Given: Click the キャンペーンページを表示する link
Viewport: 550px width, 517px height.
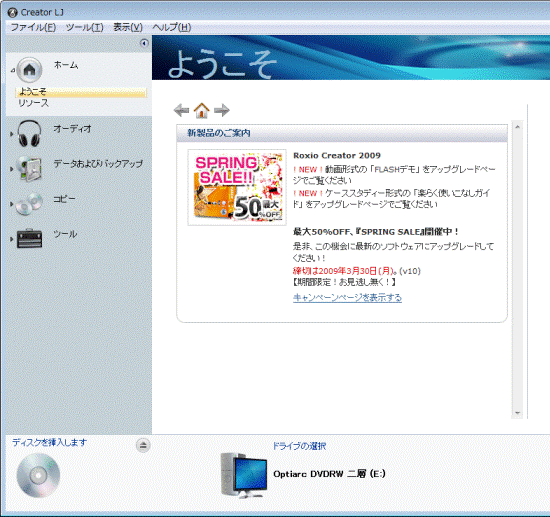Looking at the screenshot, I should 347,297.
